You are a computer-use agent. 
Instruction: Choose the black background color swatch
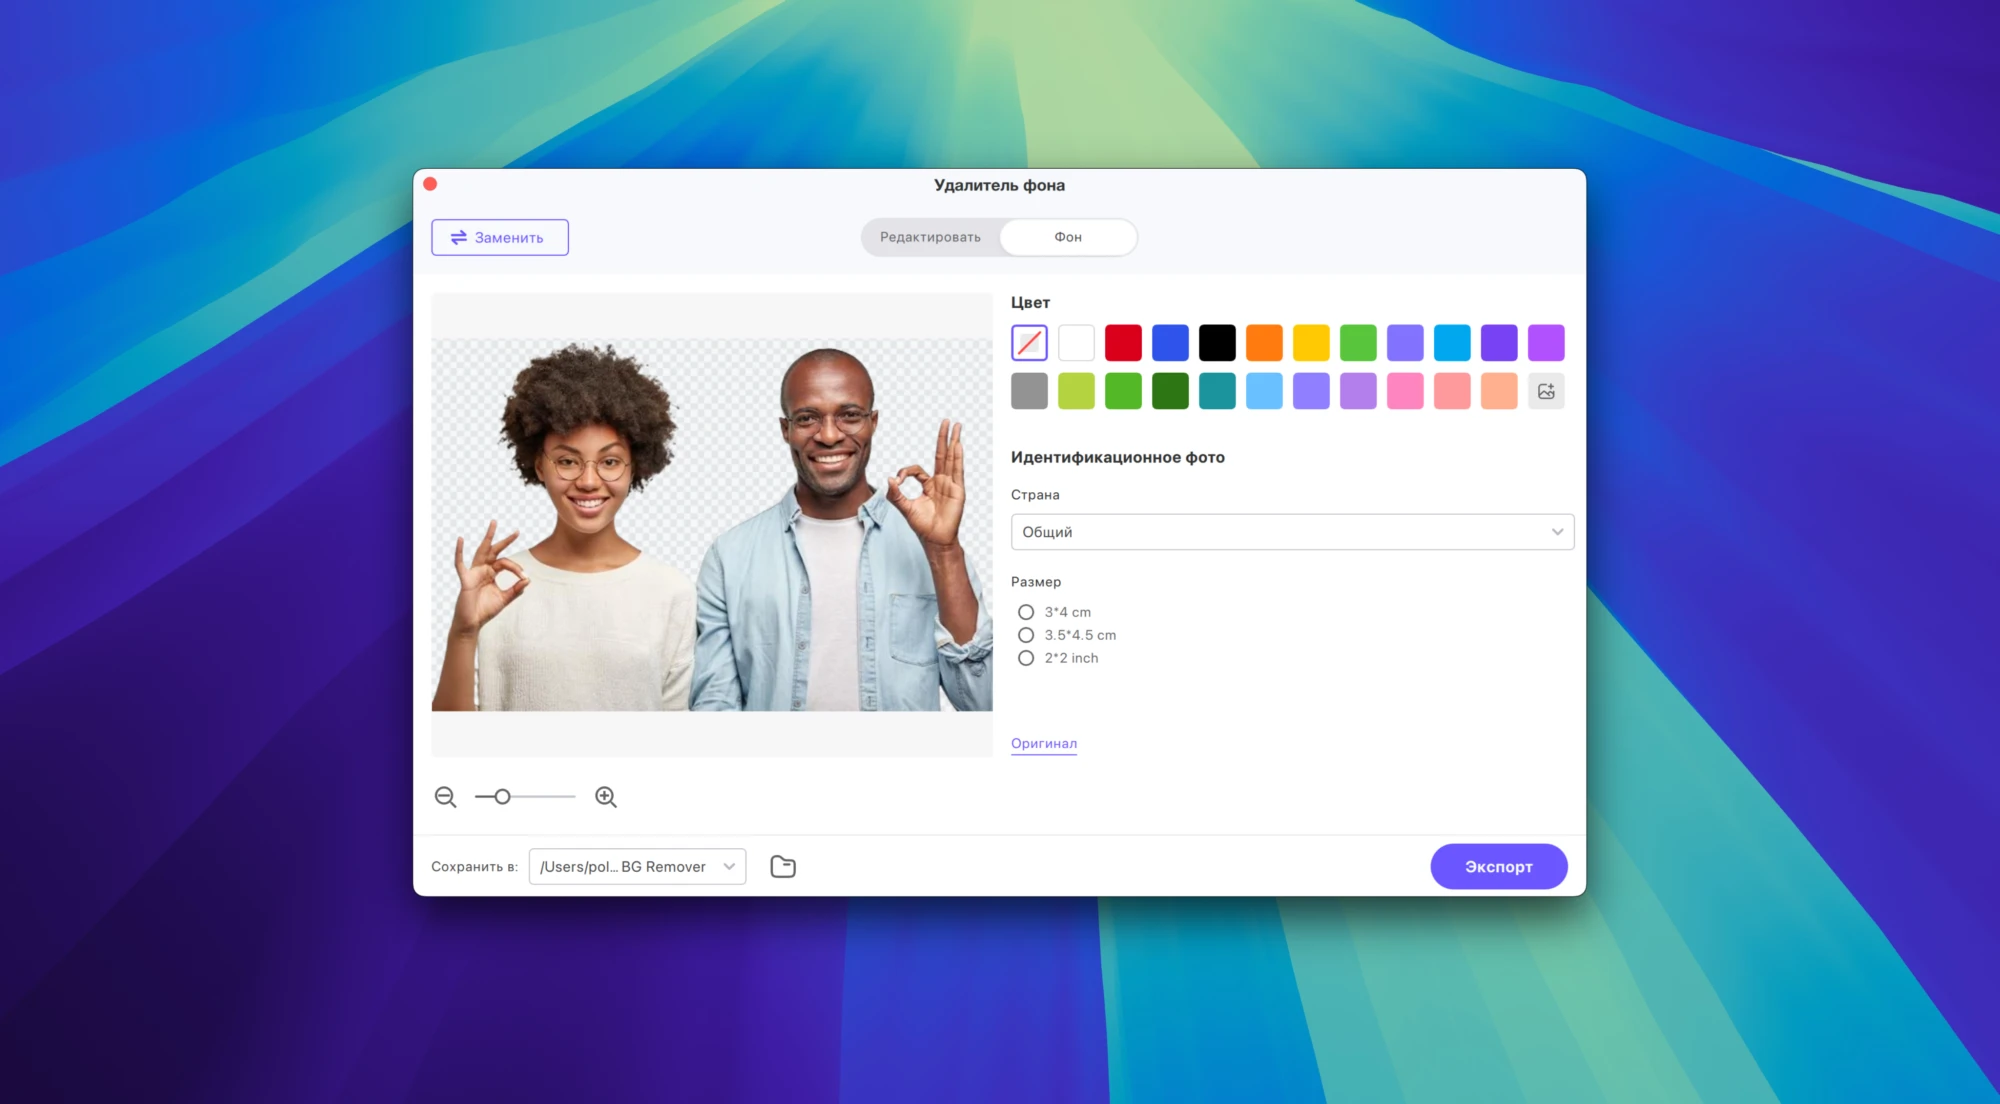(1217, 343)
